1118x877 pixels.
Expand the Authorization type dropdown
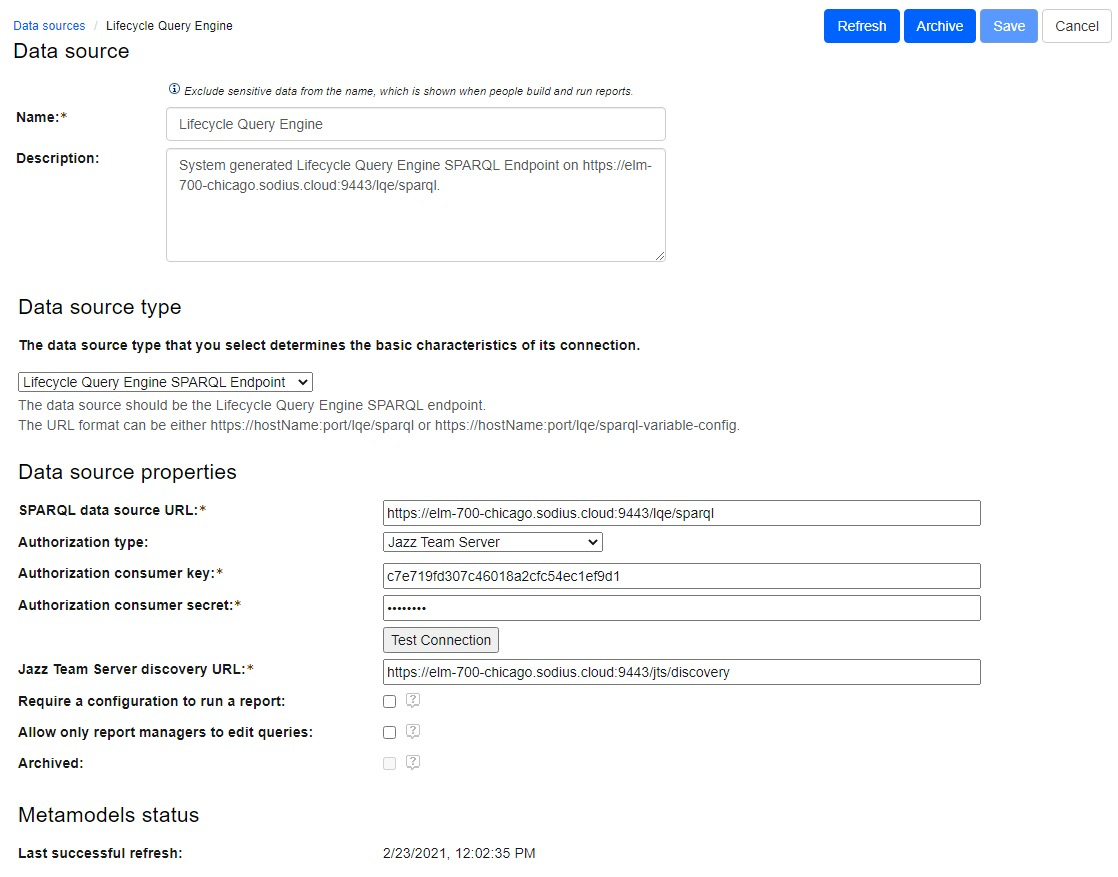tap(492, 542)
